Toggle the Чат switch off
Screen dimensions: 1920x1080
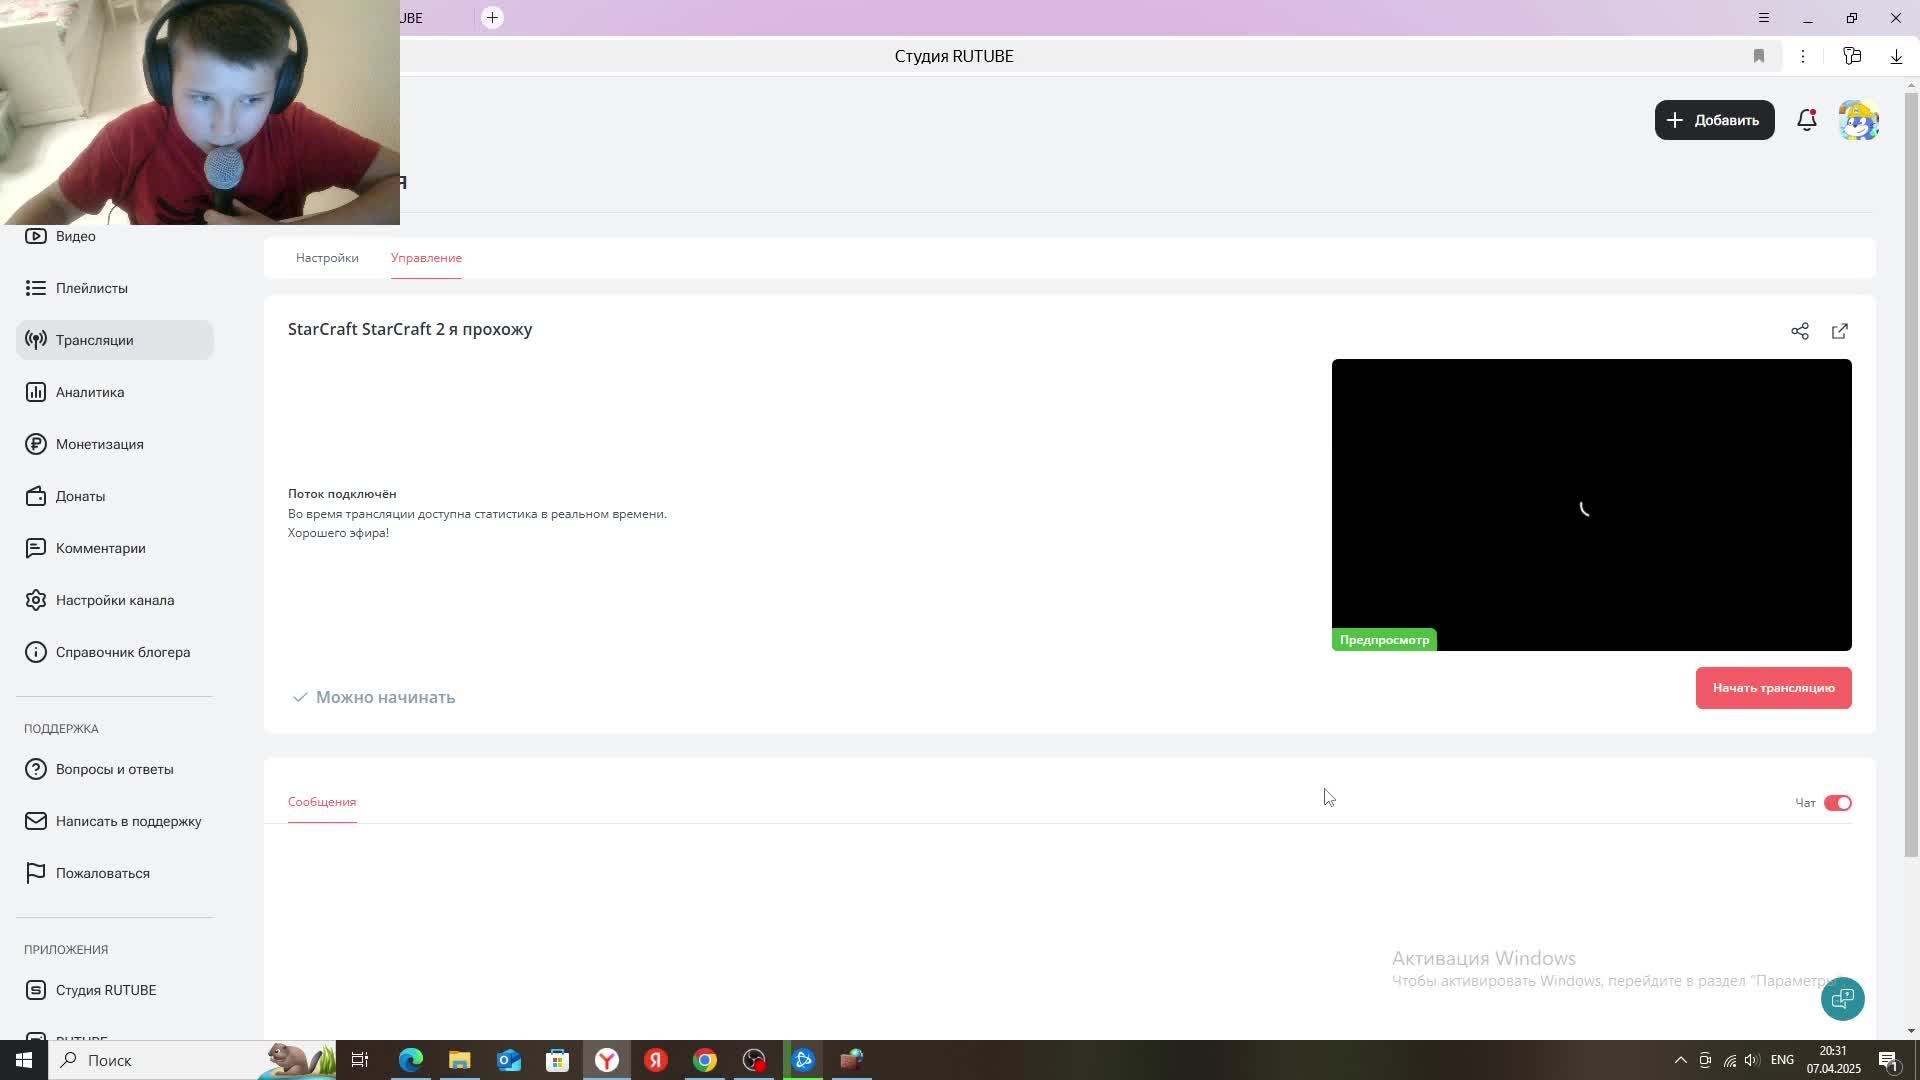point(1837,803)
